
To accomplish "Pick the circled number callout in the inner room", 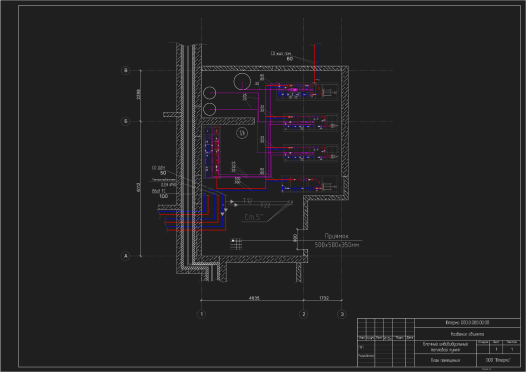I will (x=242, y=133).
